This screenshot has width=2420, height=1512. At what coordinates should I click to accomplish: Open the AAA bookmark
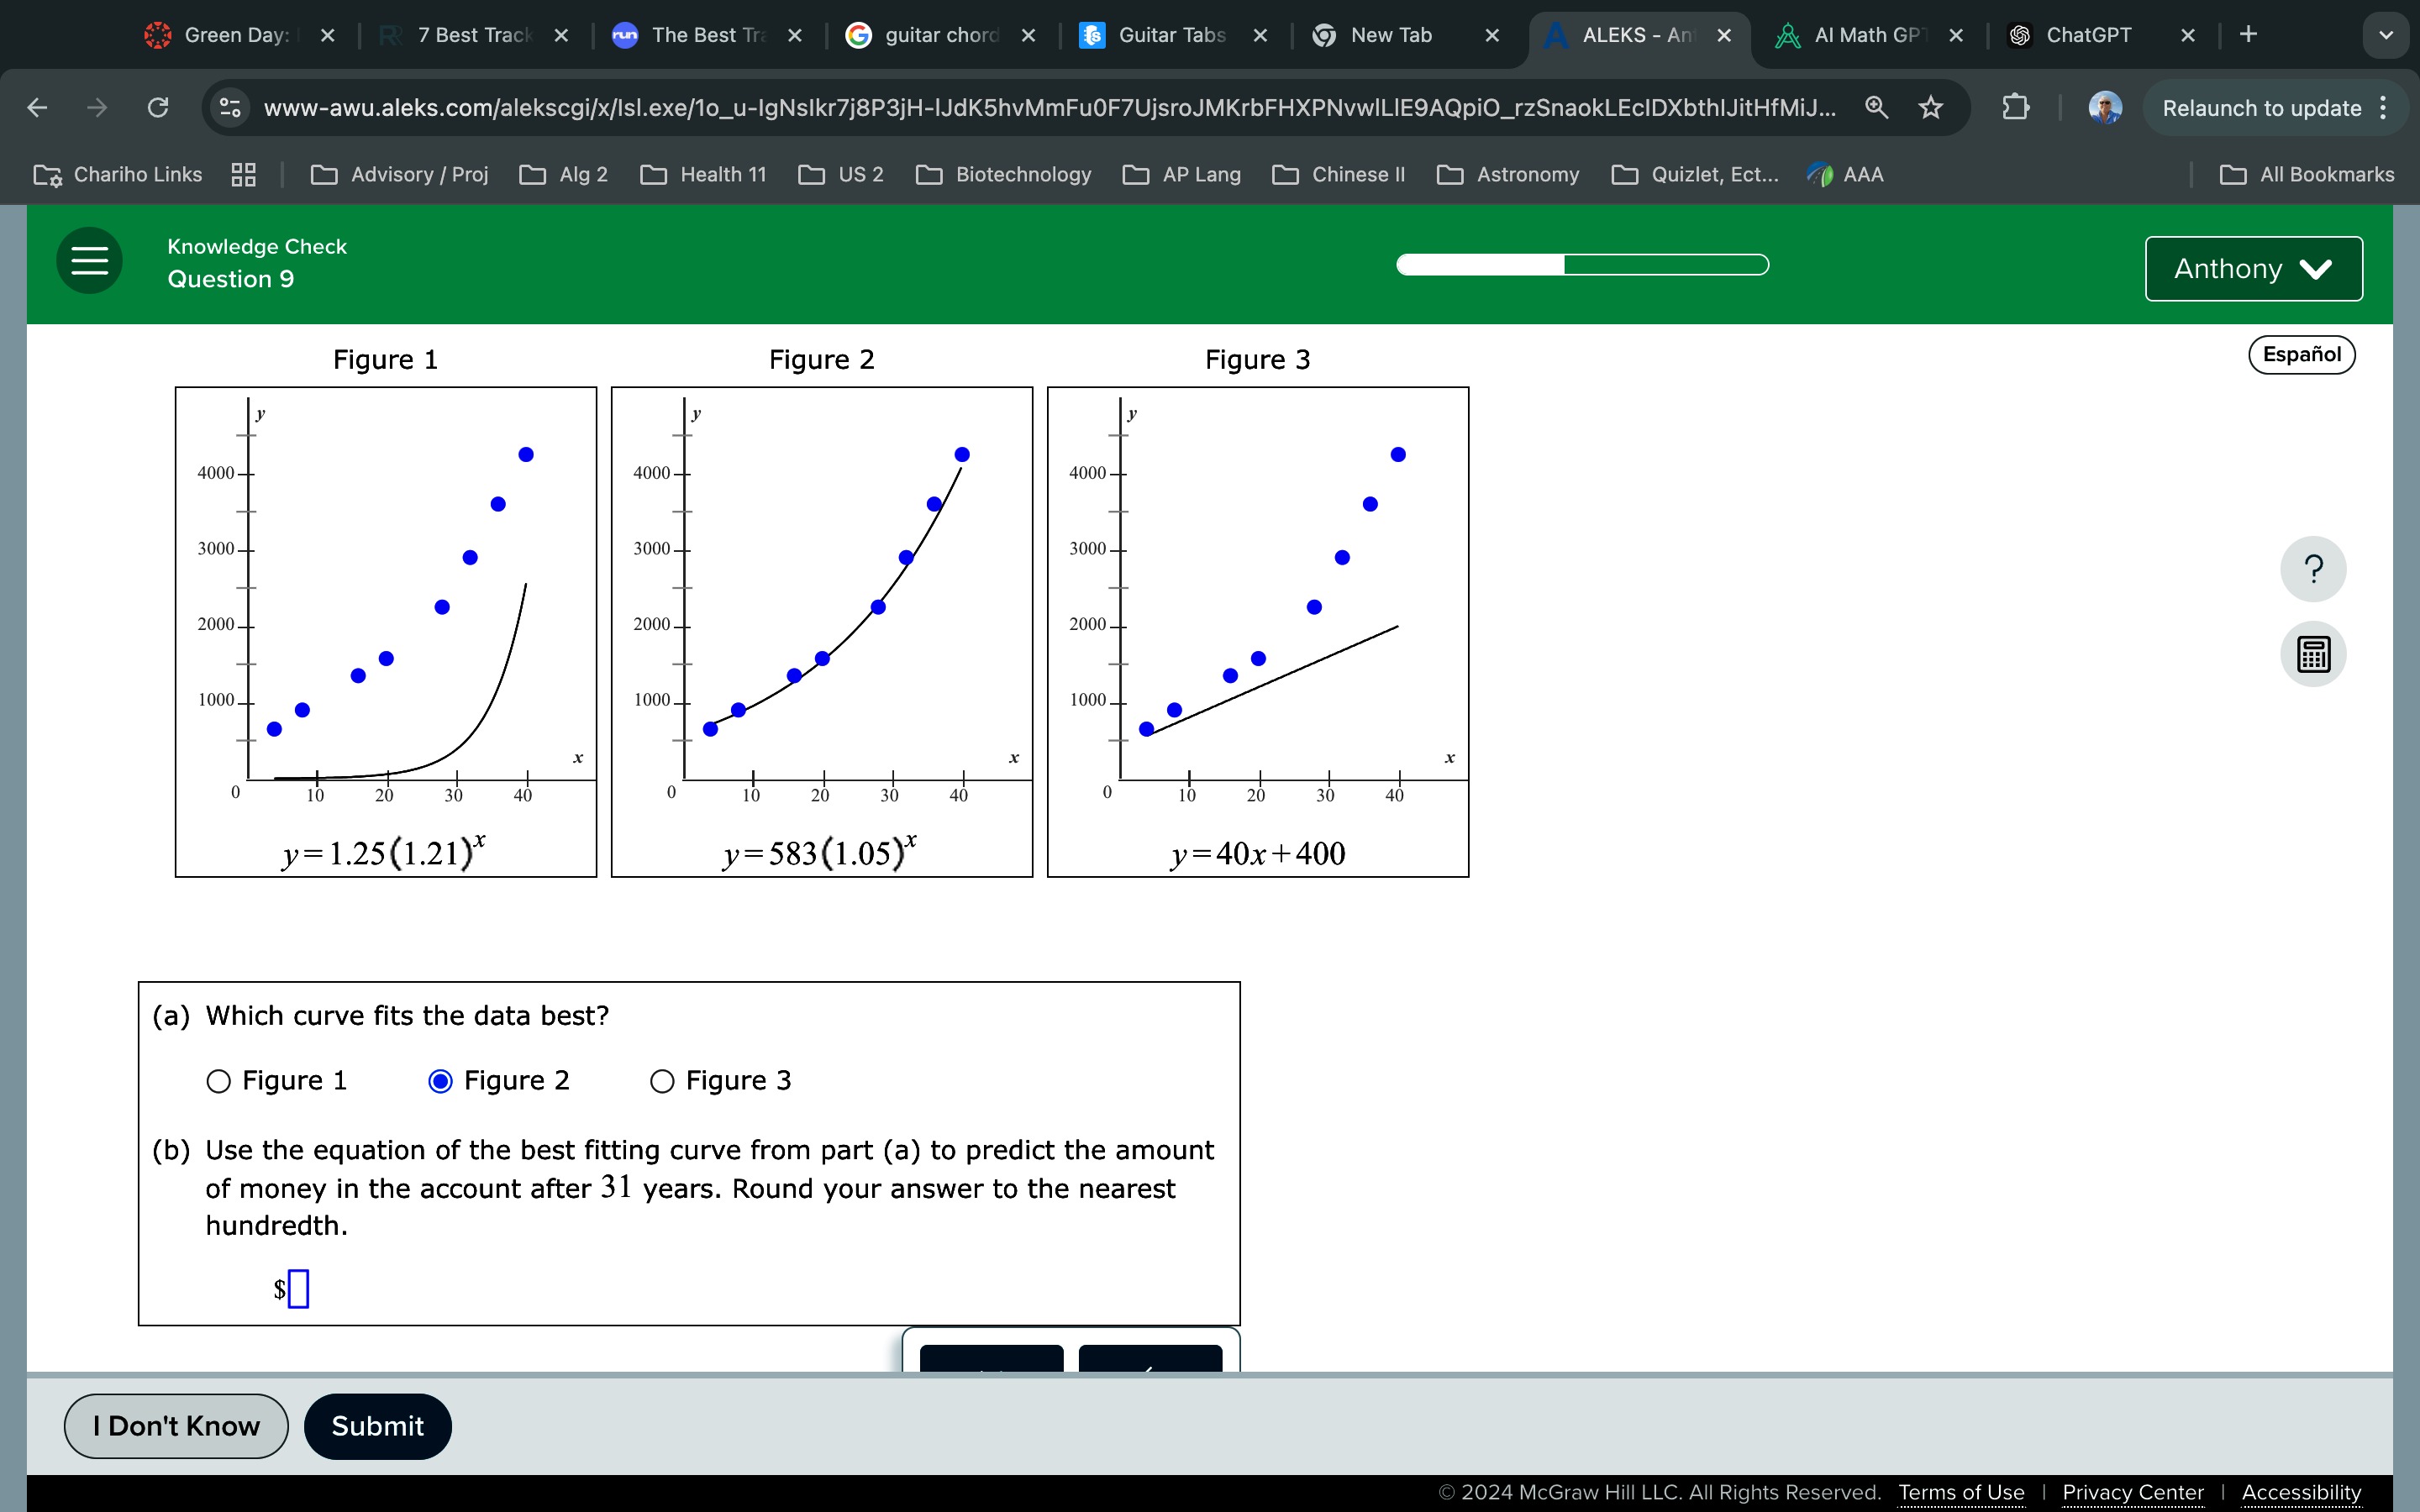pos(1845,175)
